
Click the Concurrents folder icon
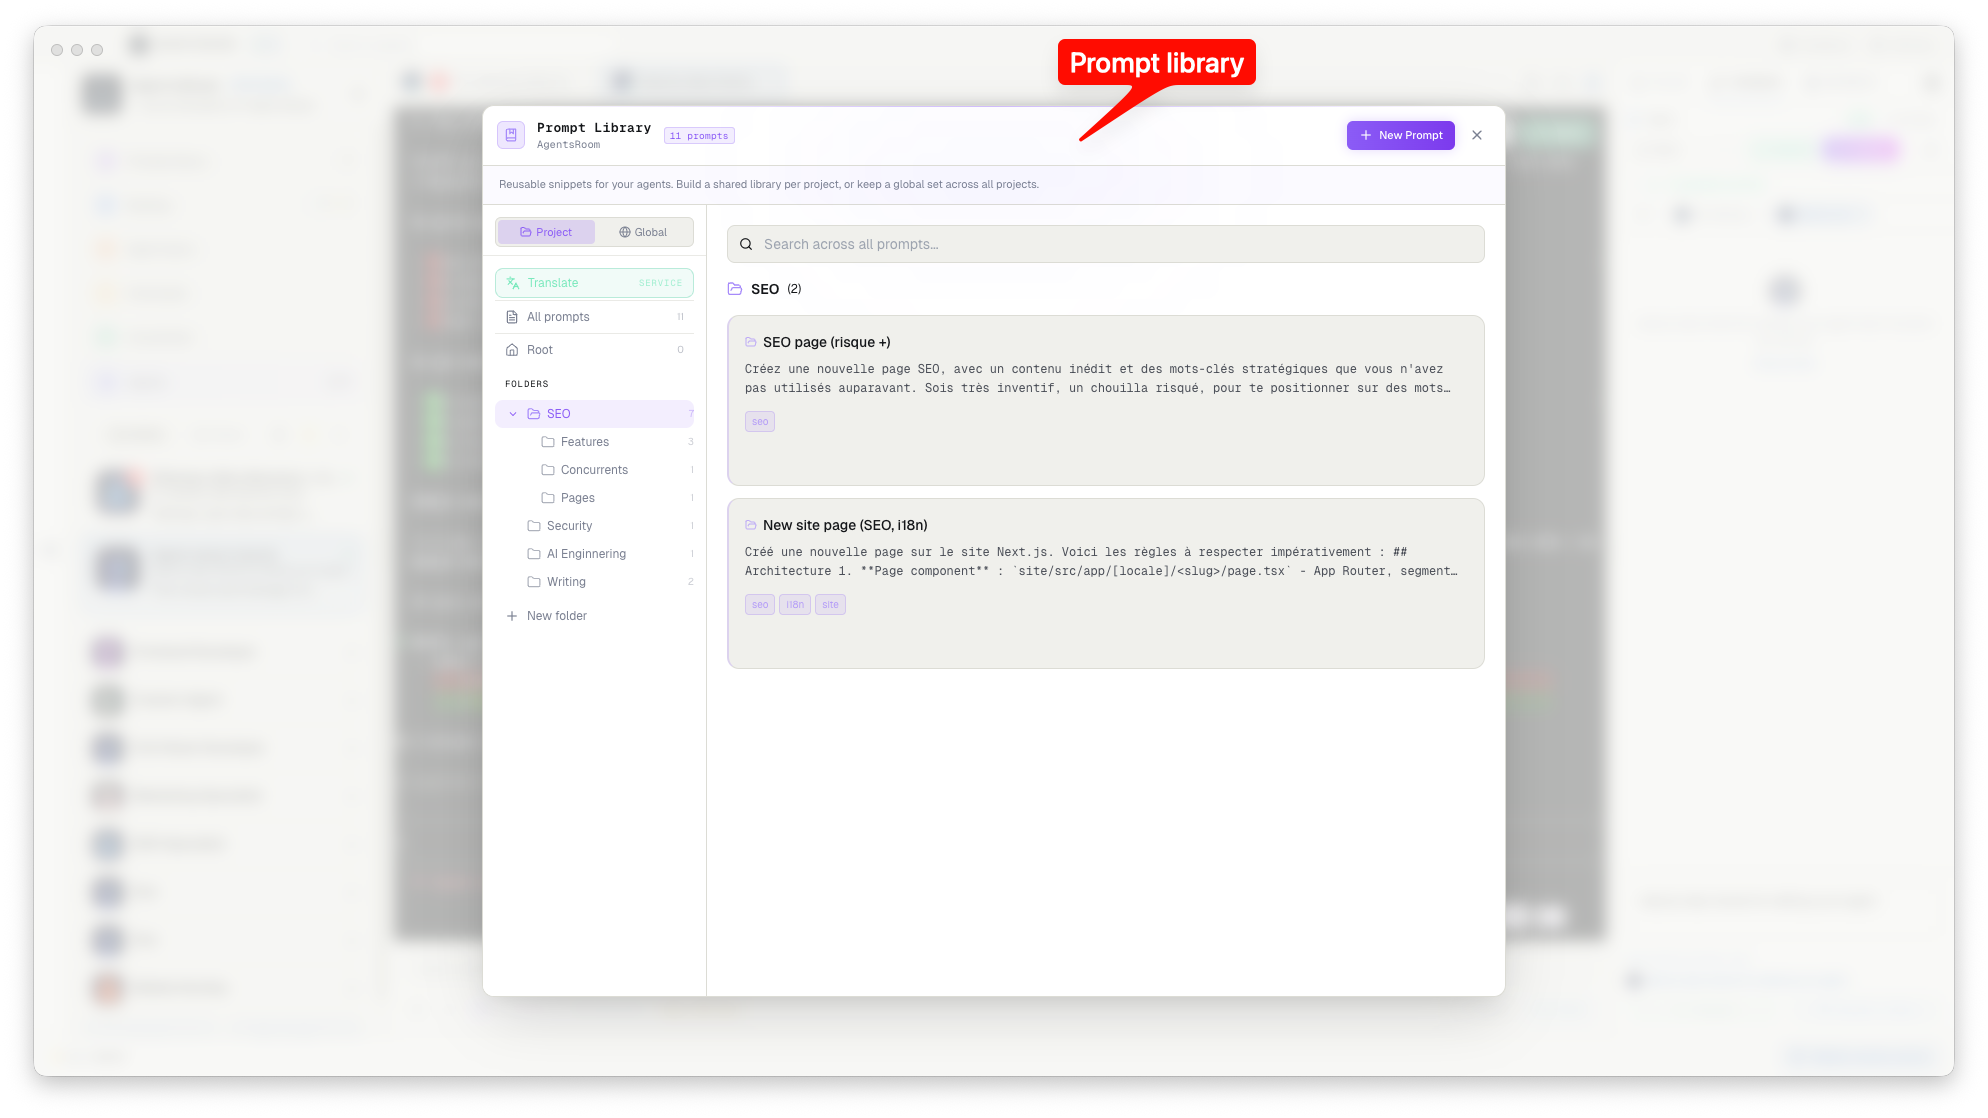click(548, 470)
